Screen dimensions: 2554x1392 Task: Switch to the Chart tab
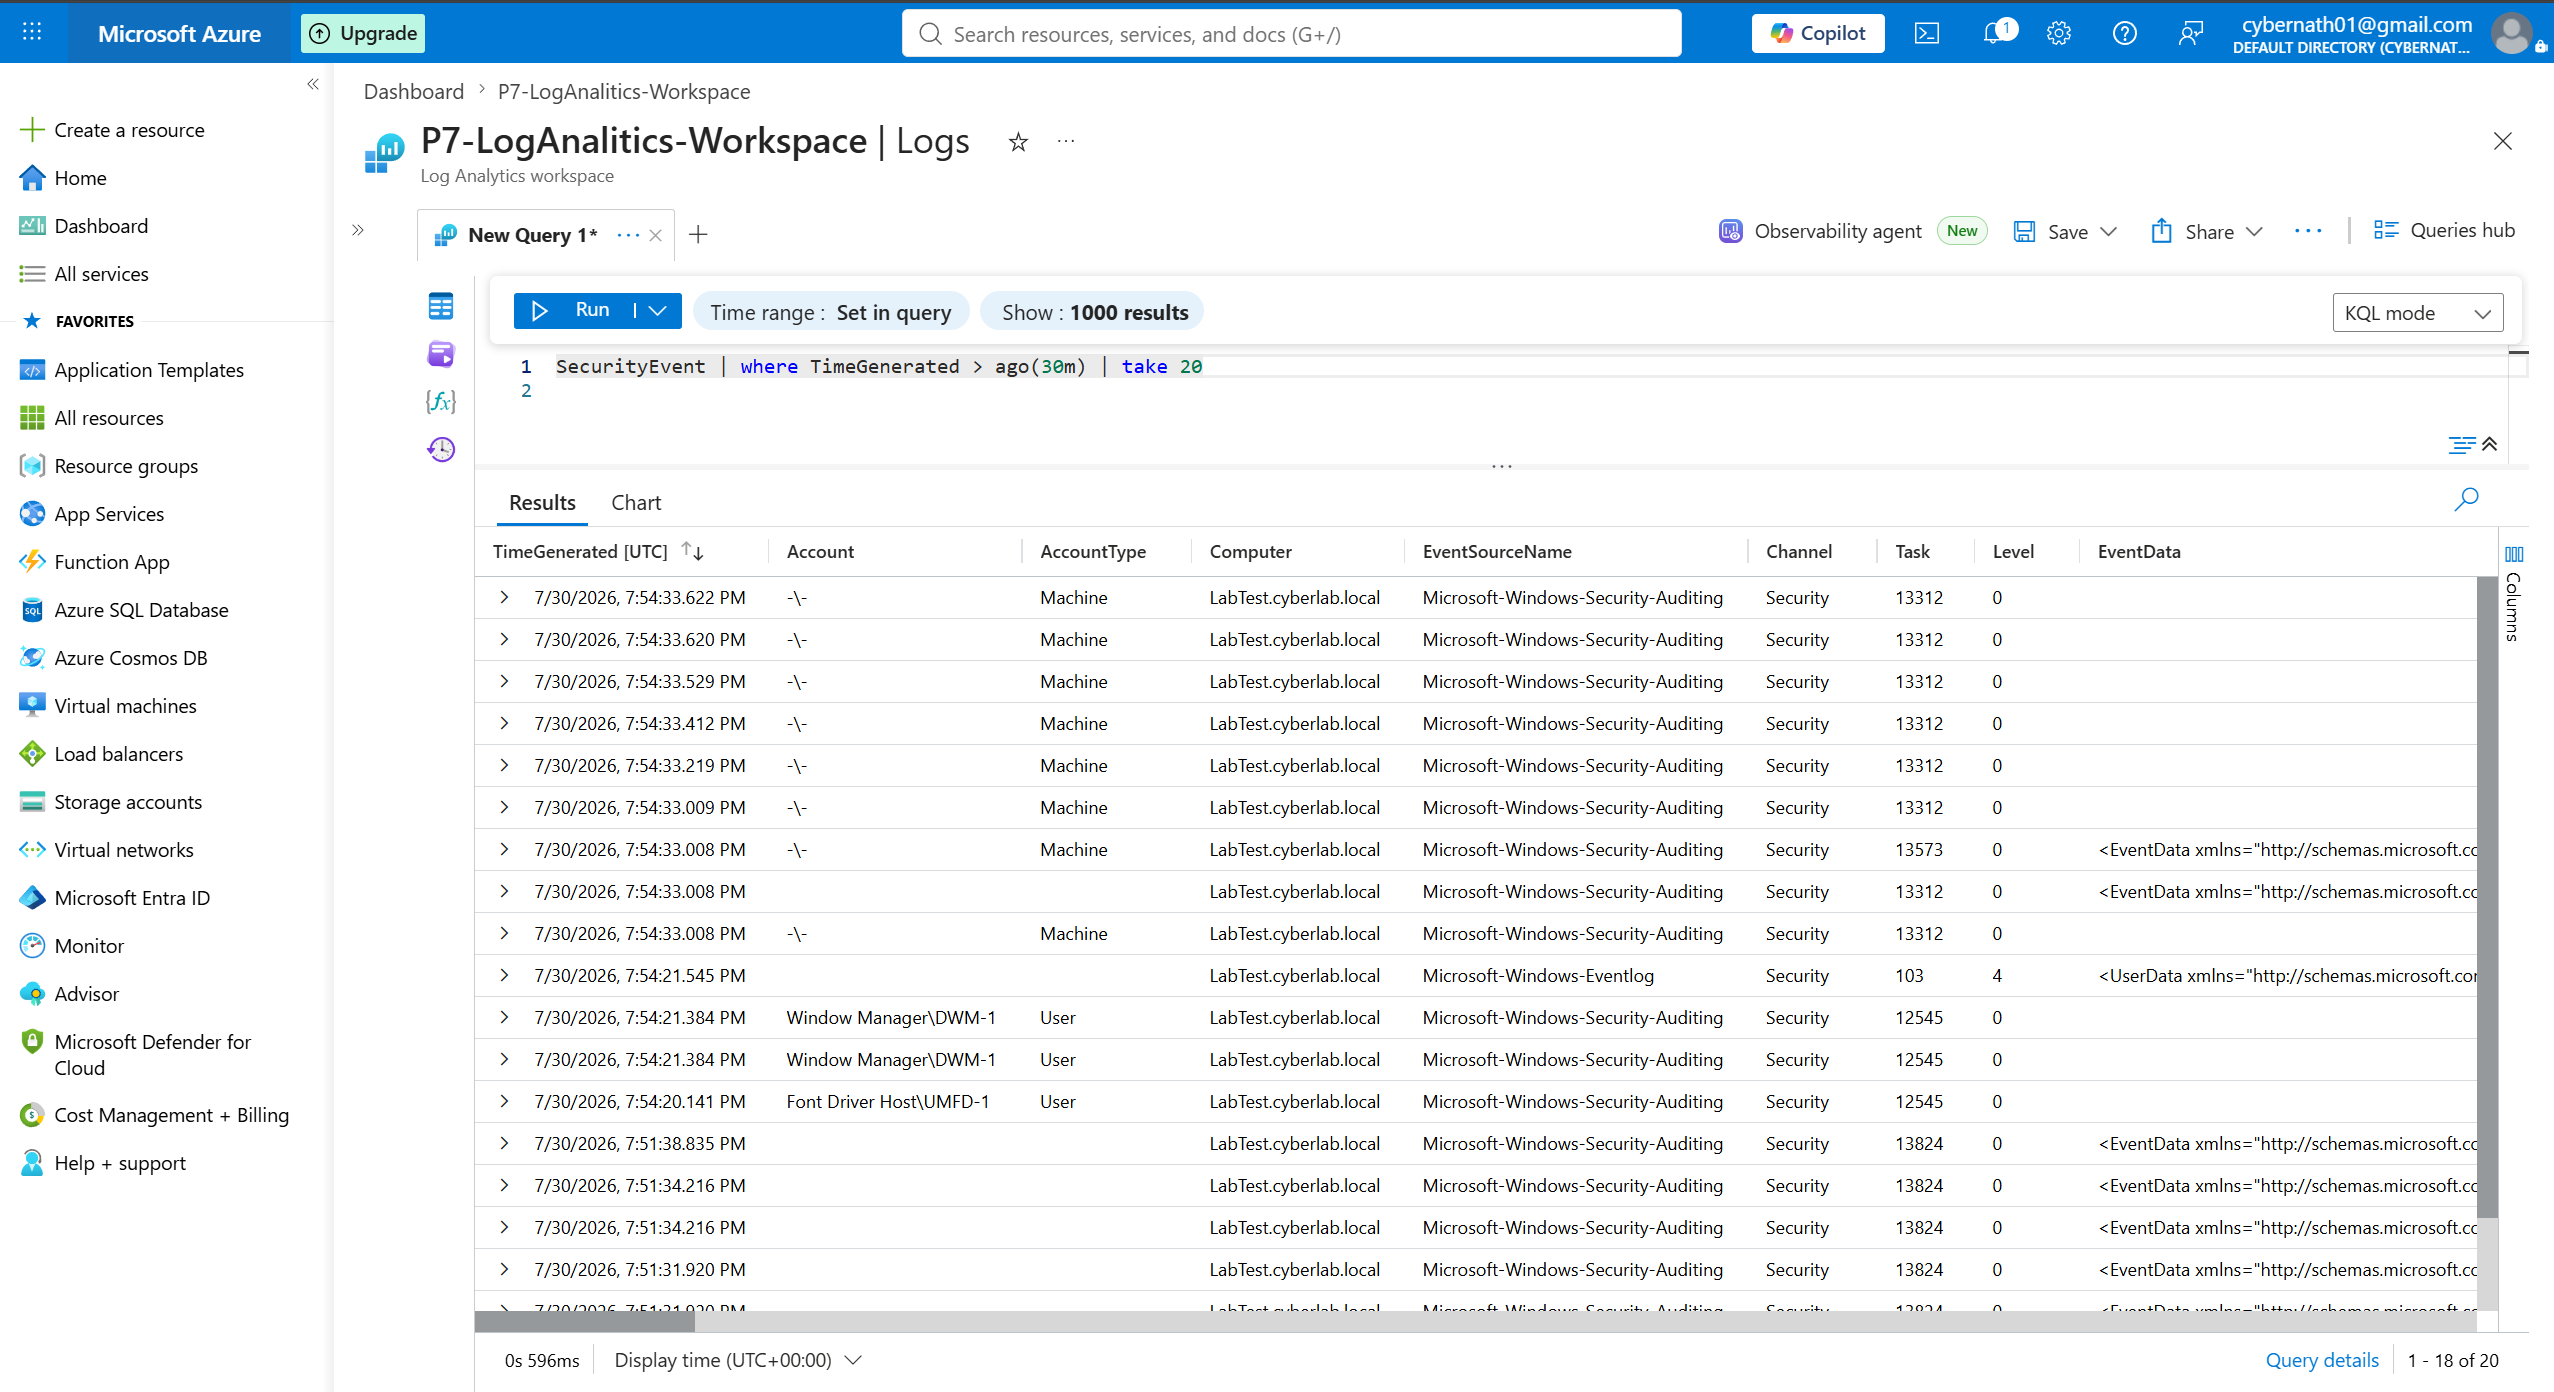(x=636, y=503)
